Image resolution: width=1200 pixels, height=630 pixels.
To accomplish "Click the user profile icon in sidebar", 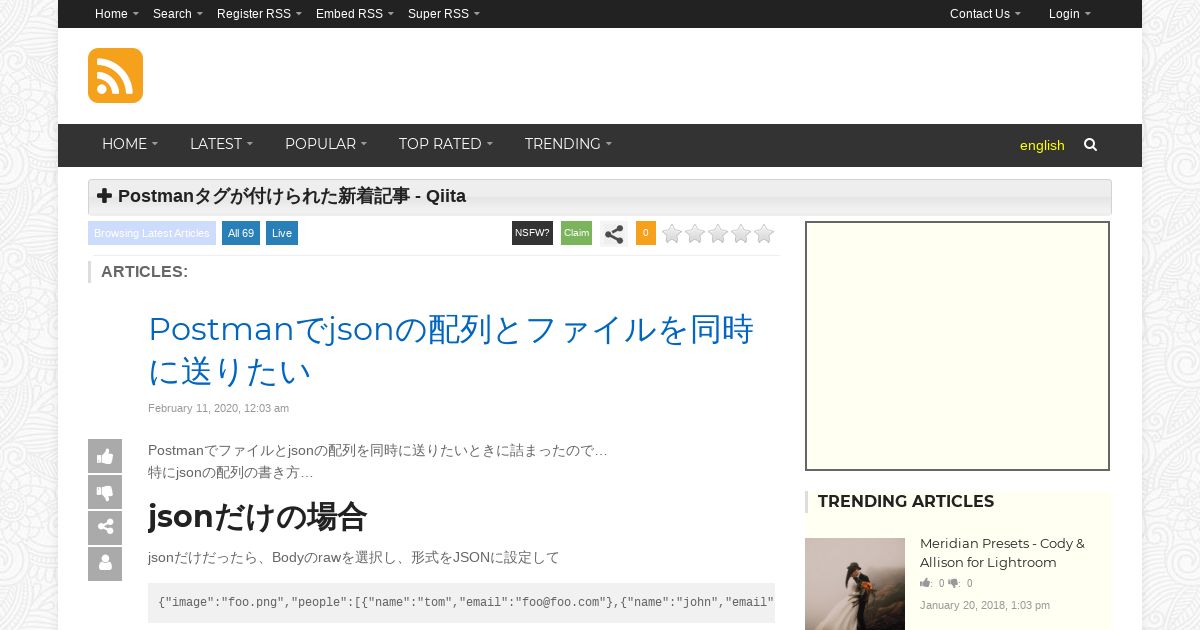I will (105, 564).
